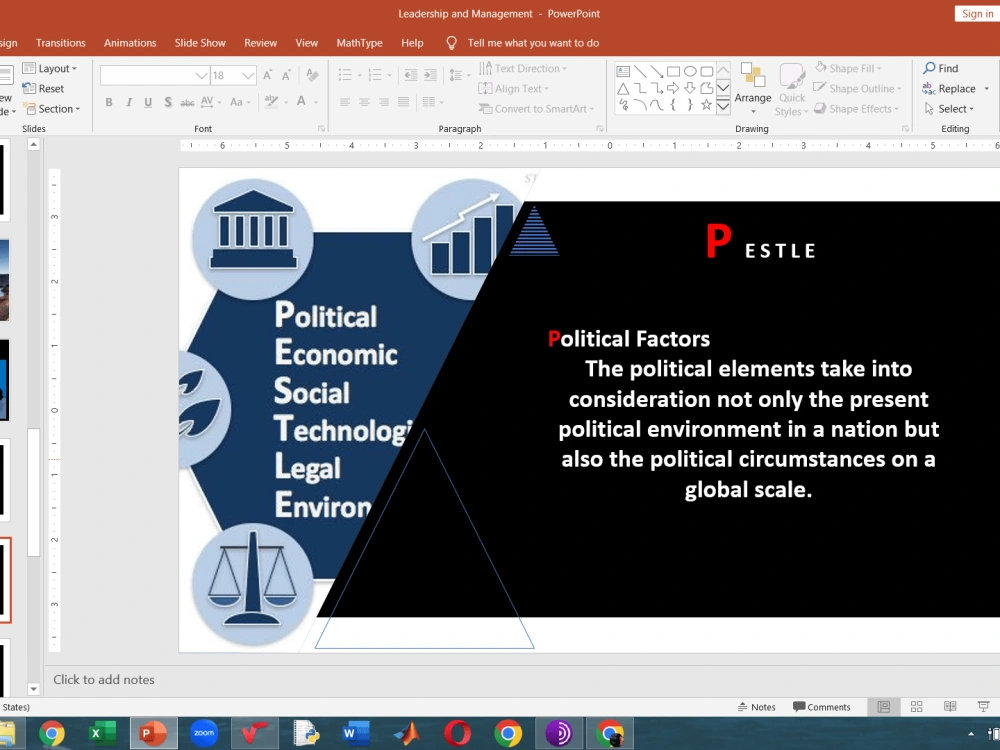This screenshot has height=750, width=1000.
Task: Toggle Italic text formatting
Action: (129, 102)
